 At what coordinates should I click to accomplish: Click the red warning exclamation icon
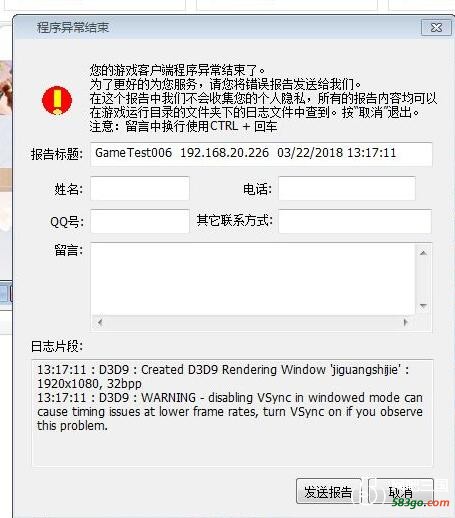click(x=57, y=100)
